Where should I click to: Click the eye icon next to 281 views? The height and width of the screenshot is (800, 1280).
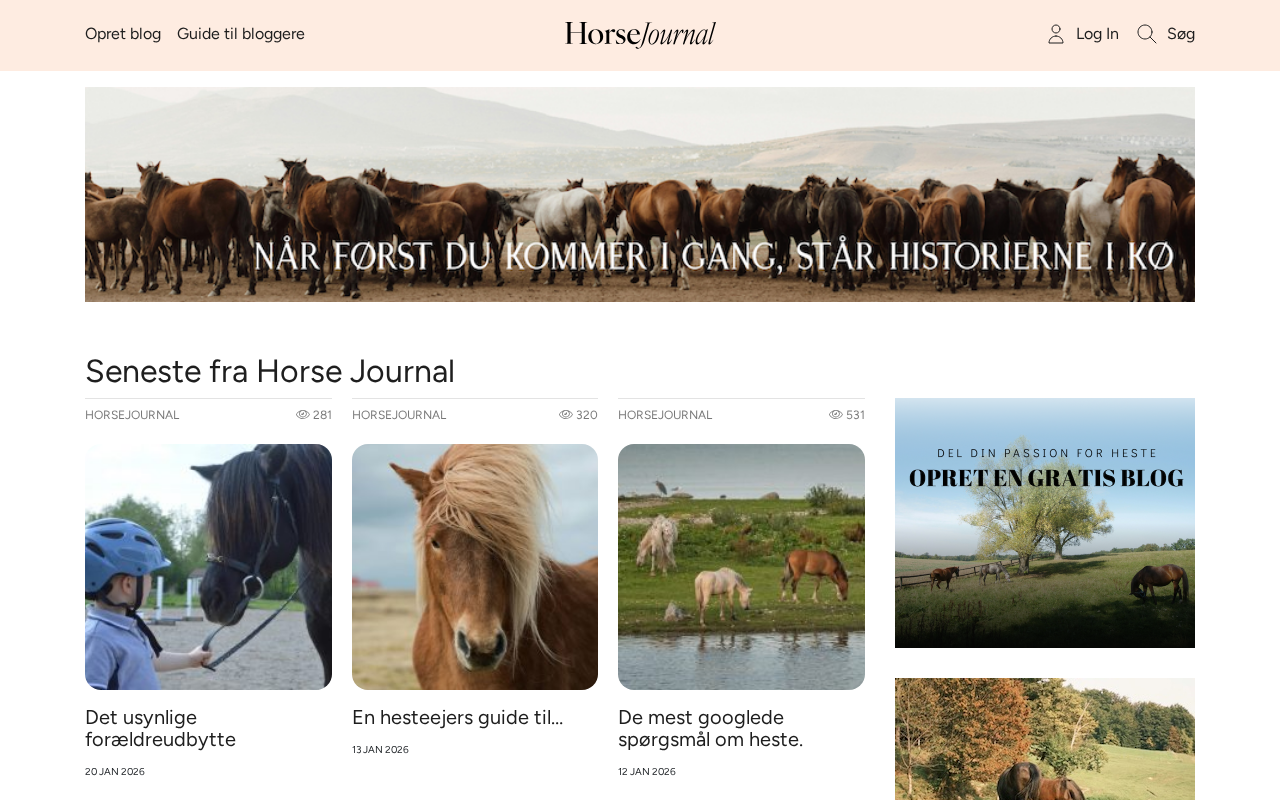(303, 415)
